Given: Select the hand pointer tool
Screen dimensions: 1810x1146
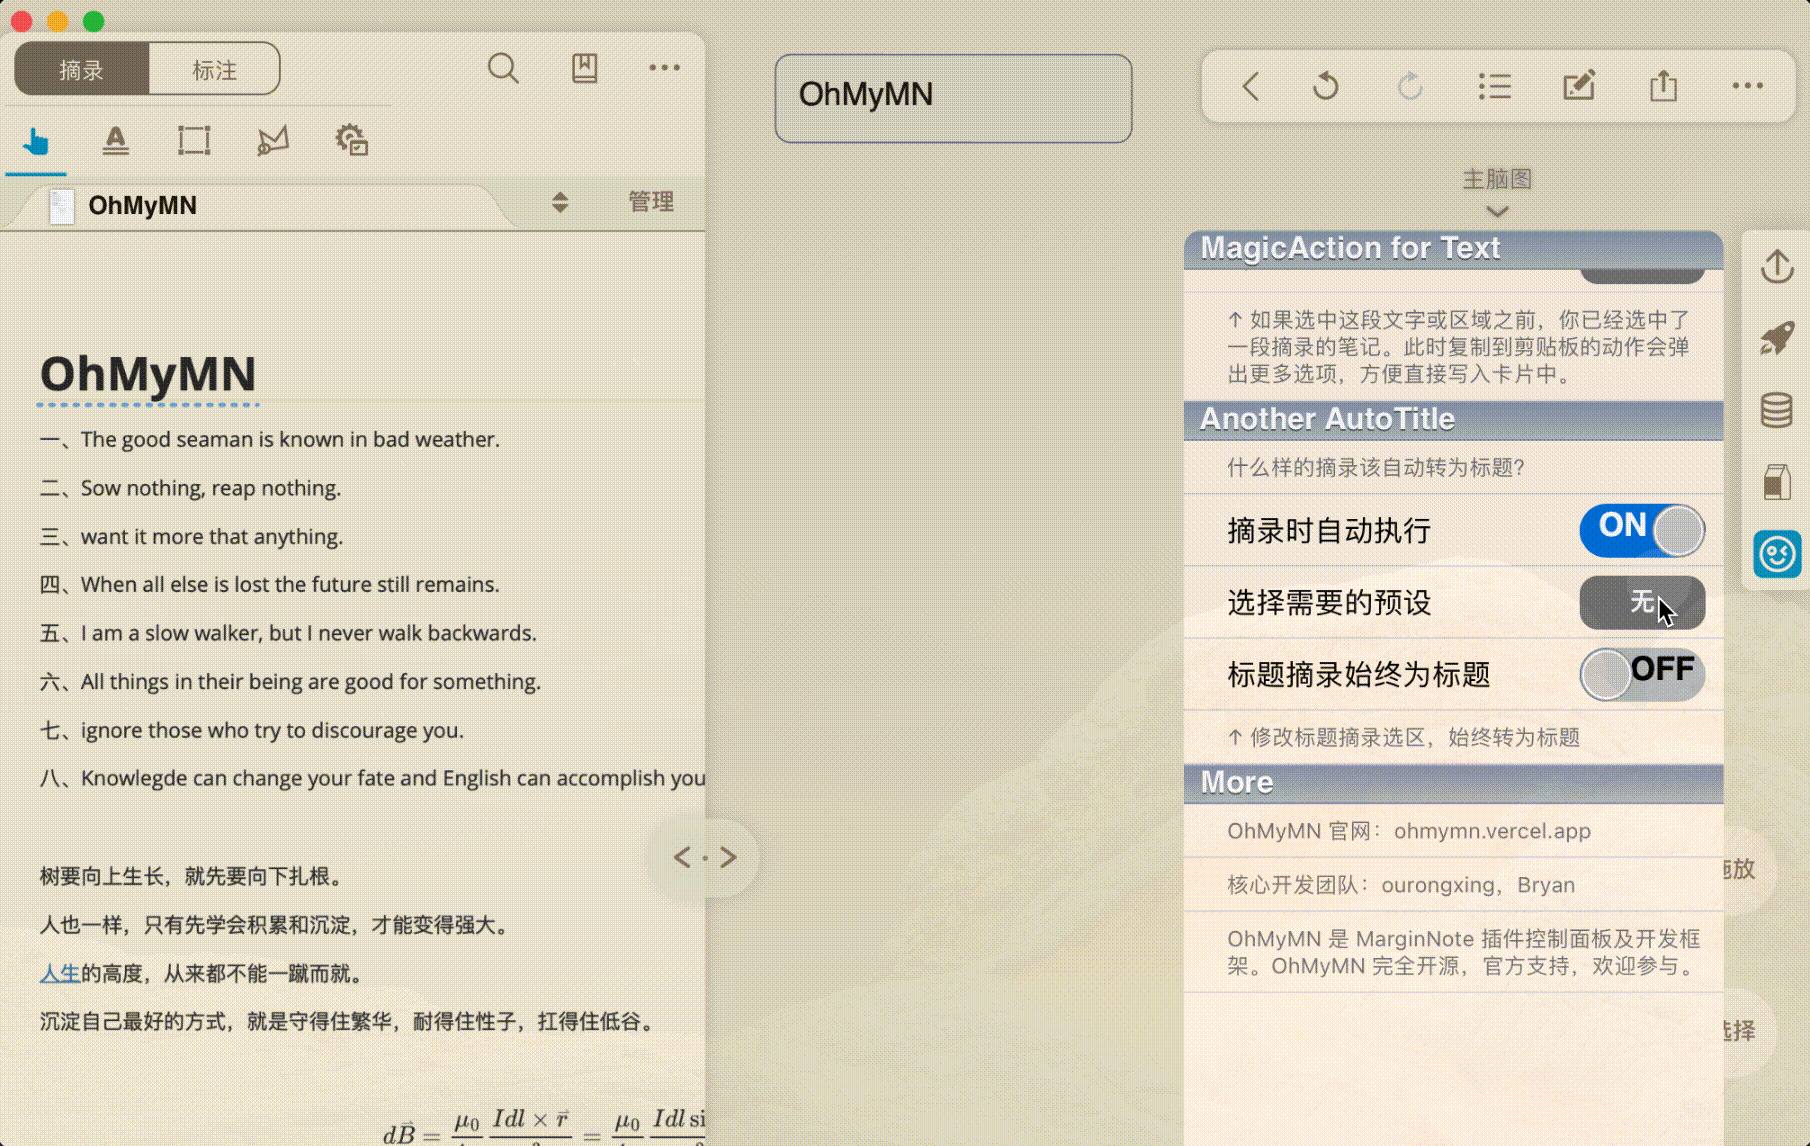Looking at the screenshot, I should (36, 141).
